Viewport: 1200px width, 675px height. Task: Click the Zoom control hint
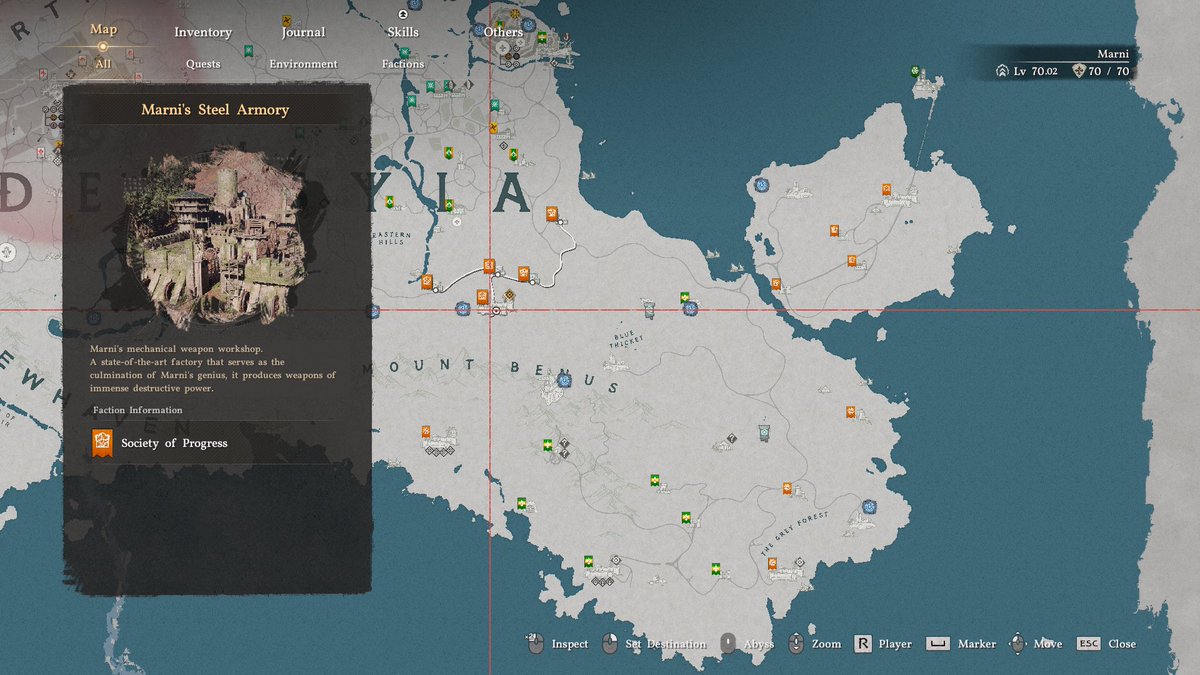click(814, 644)
